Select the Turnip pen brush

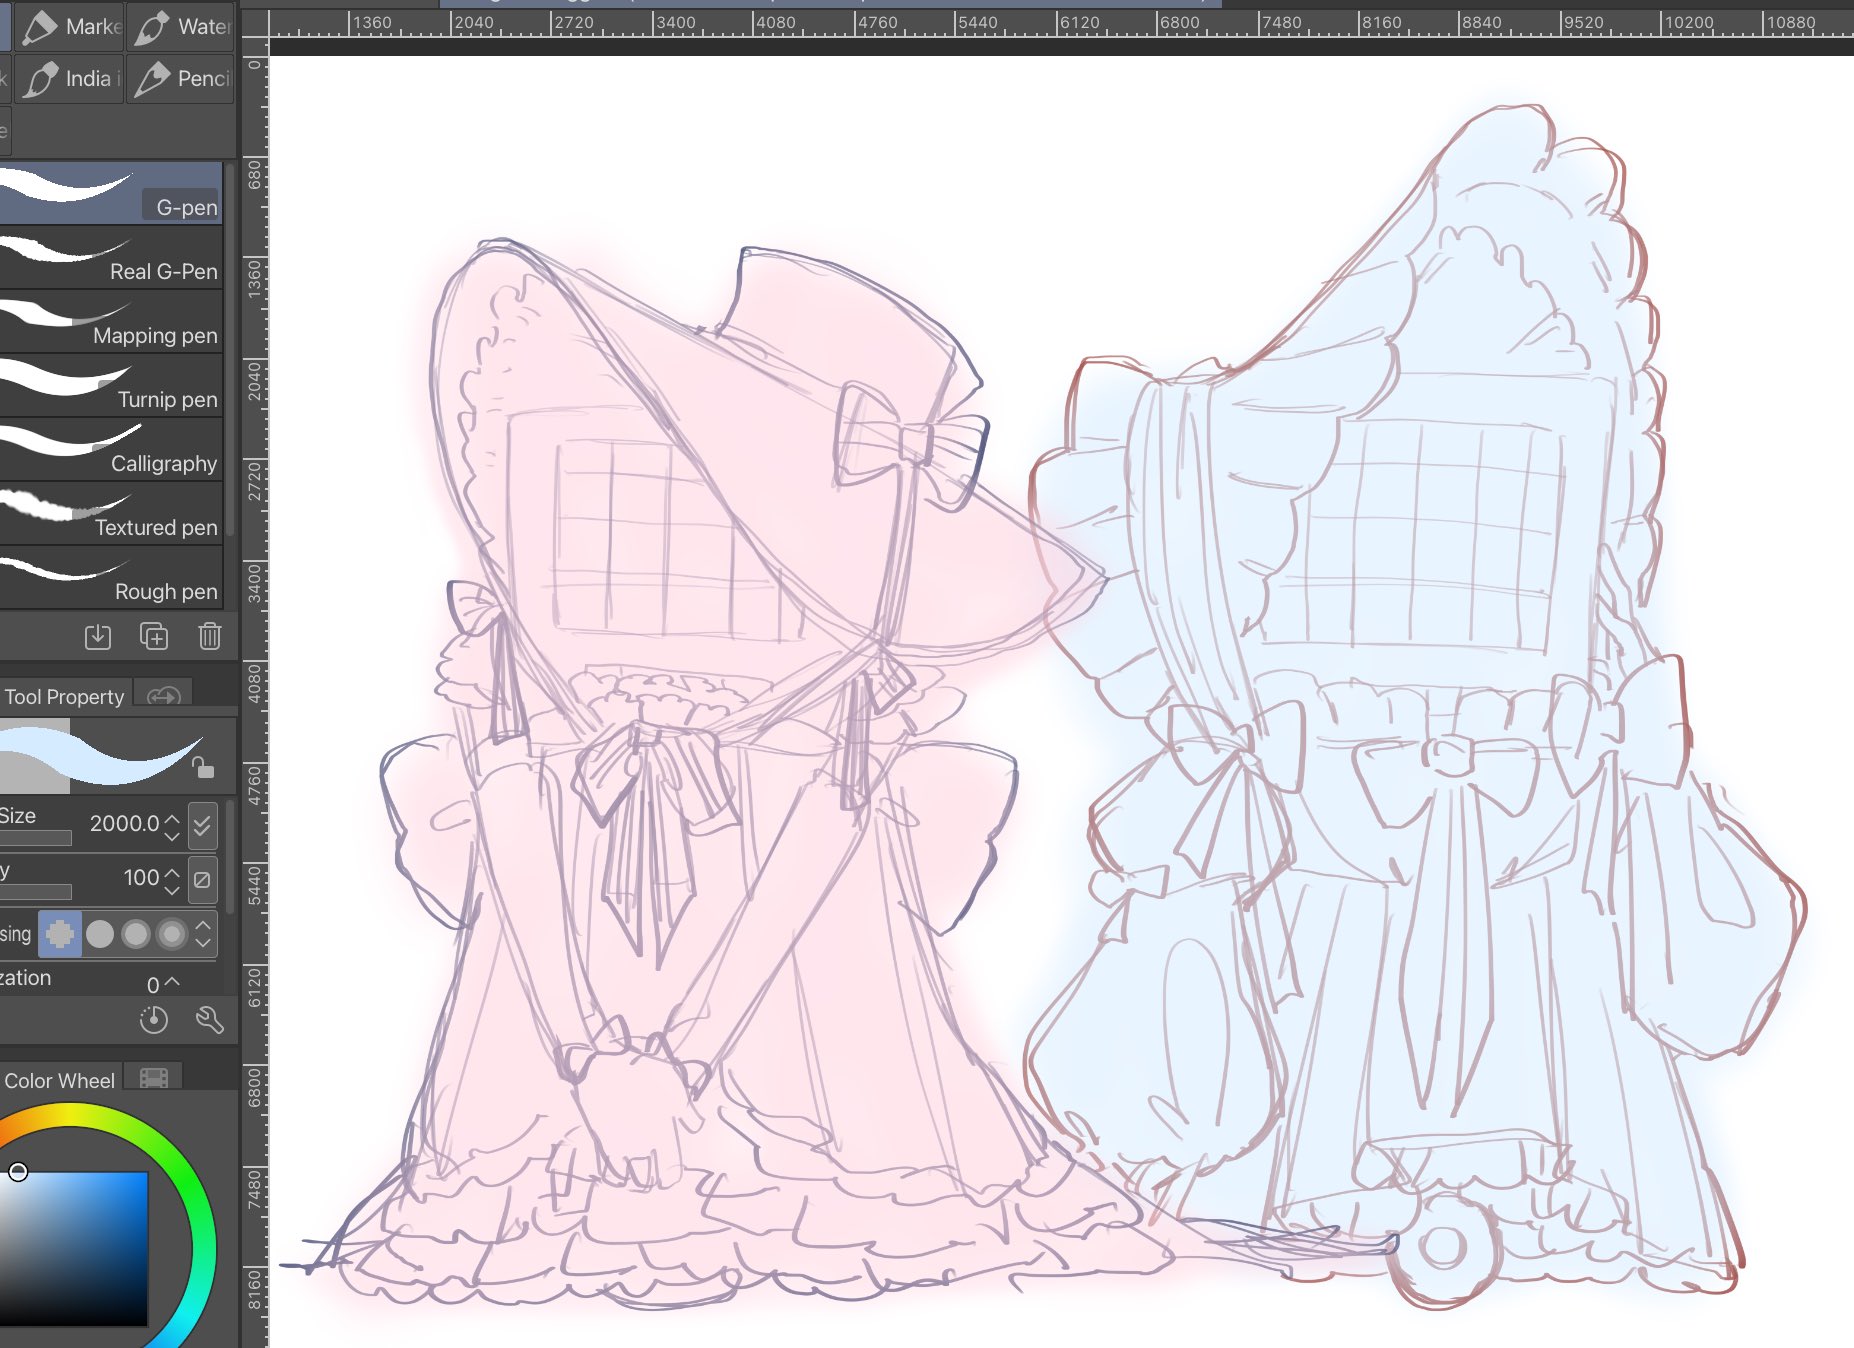pyautogui.click(x=110, y=386)
